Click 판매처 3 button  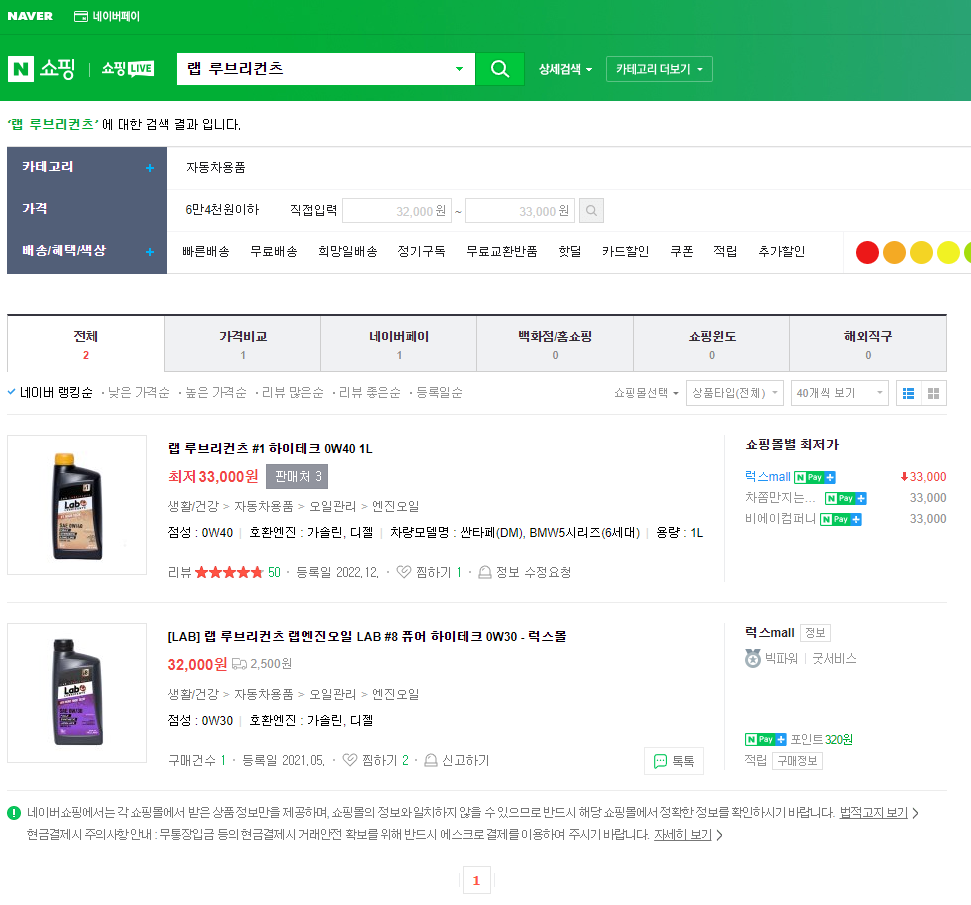297,476
